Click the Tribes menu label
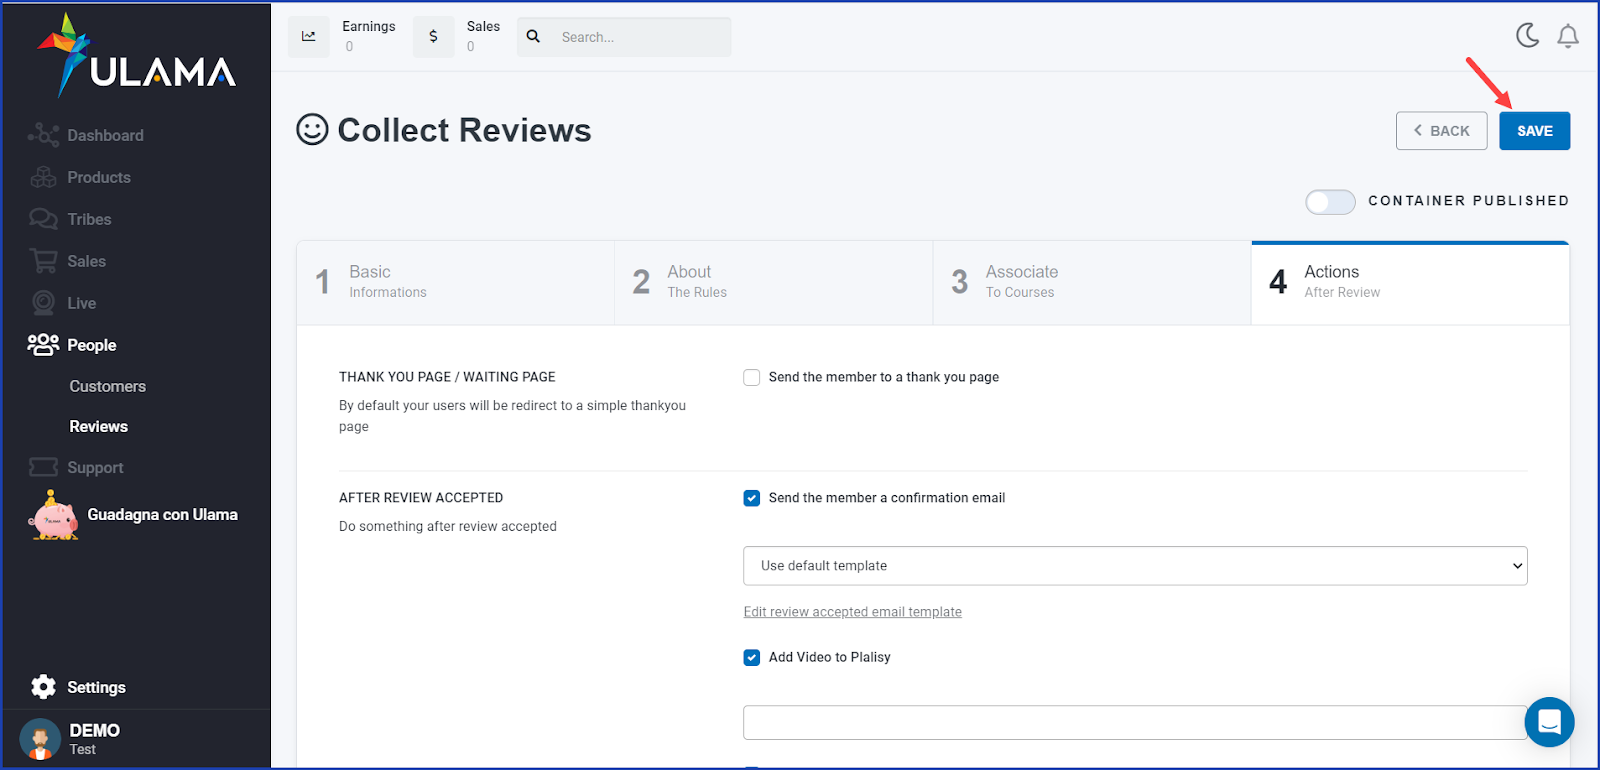This screenshot has height=770, width=1600. click(x=89, y=219)
